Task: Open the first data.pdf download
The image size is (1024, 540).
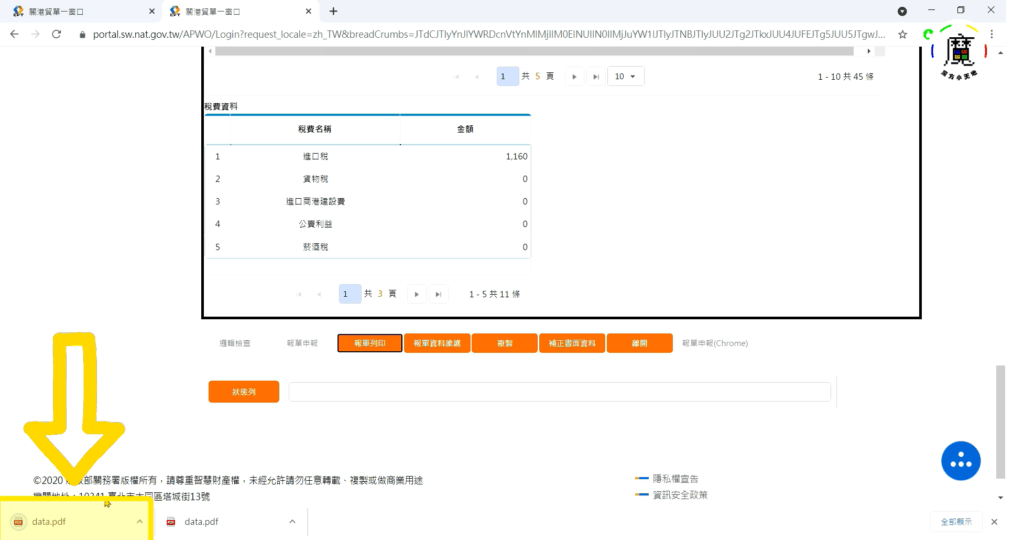Action: [x=49, y=522]
